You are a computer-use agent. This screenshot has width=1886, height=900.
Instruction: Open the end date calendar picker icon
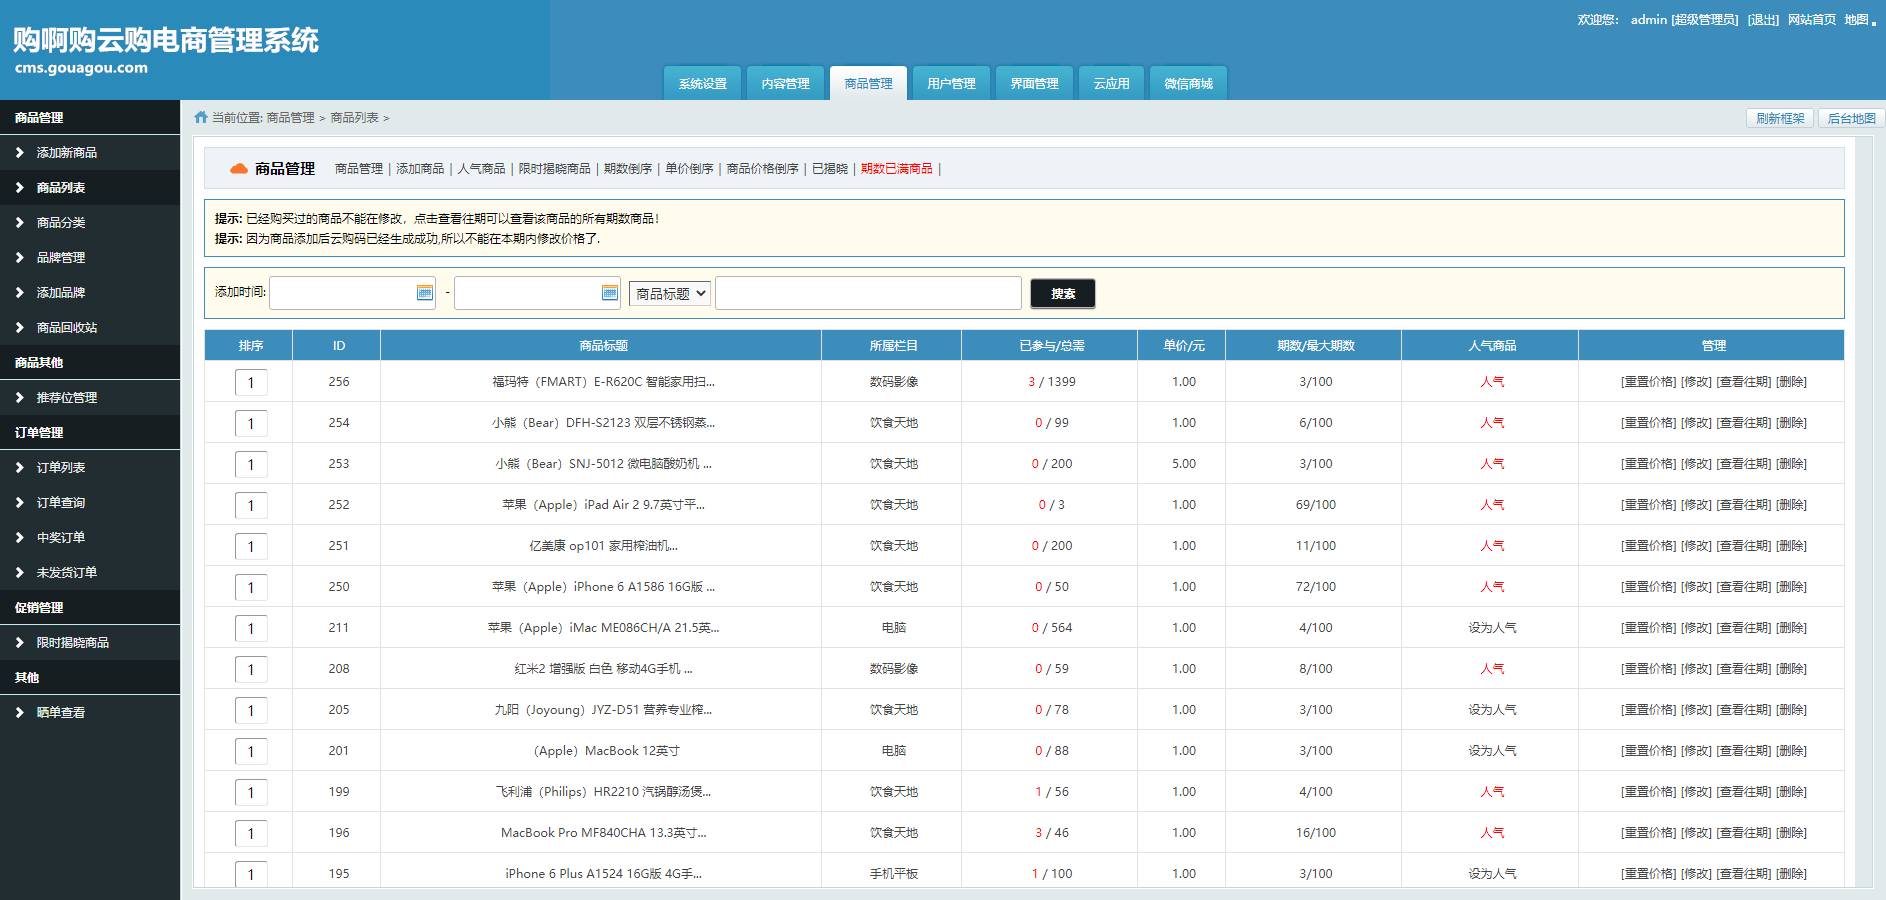(x=610, y=292)
